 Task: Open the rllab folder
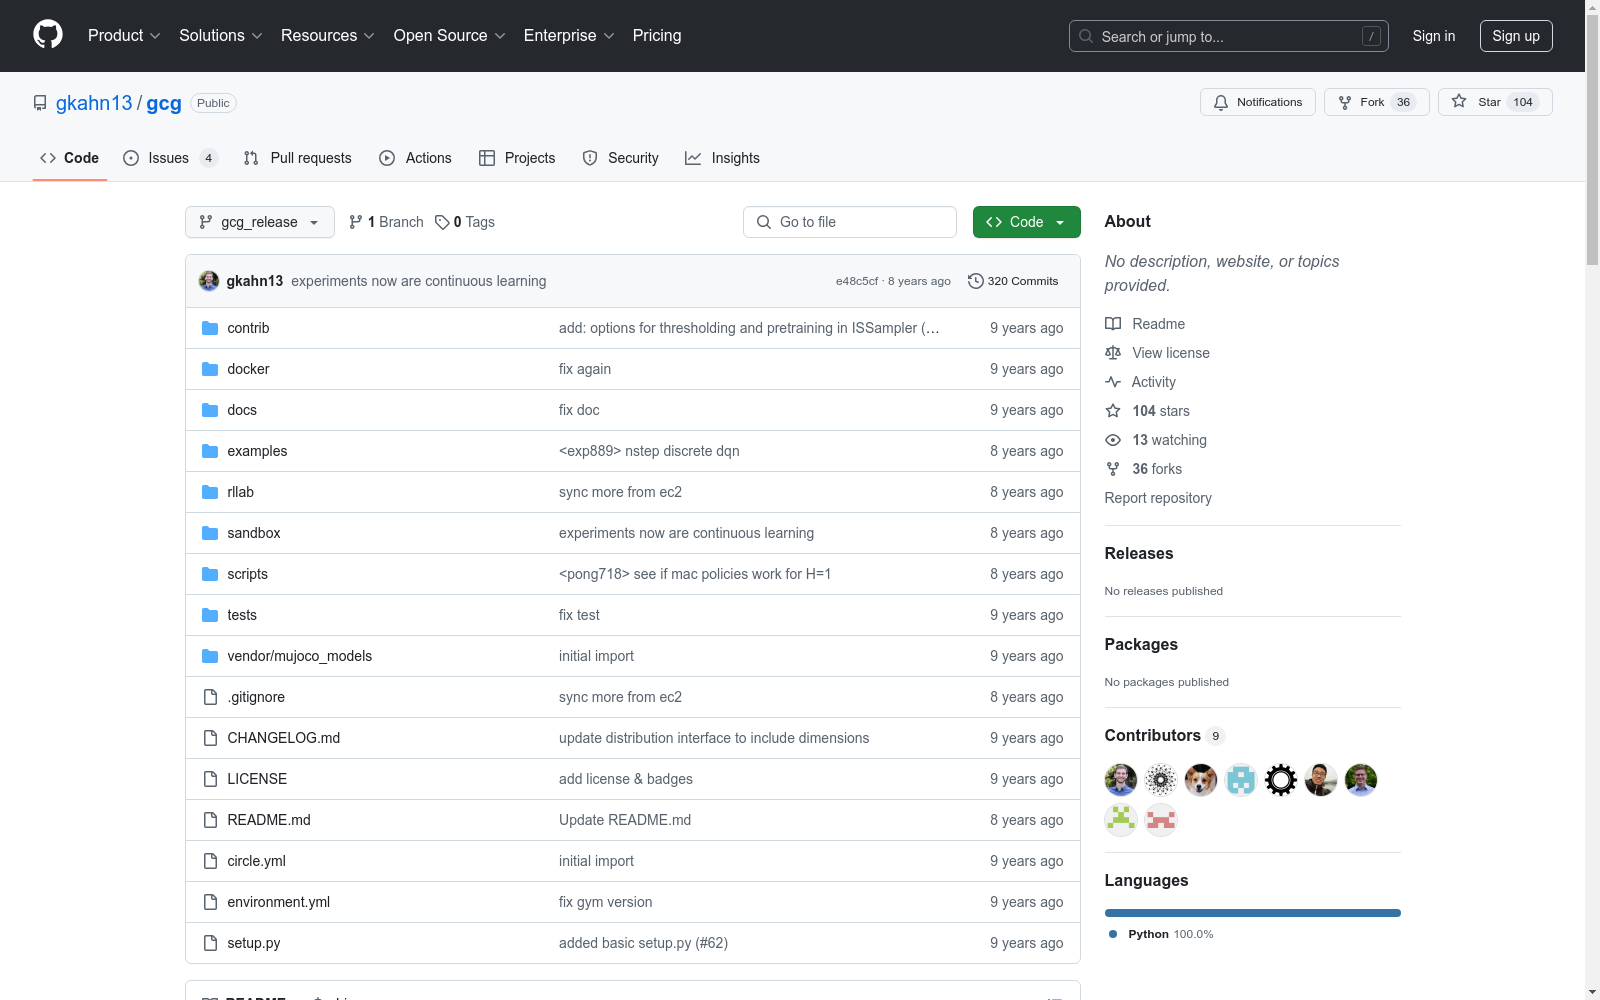coord(241,492)
